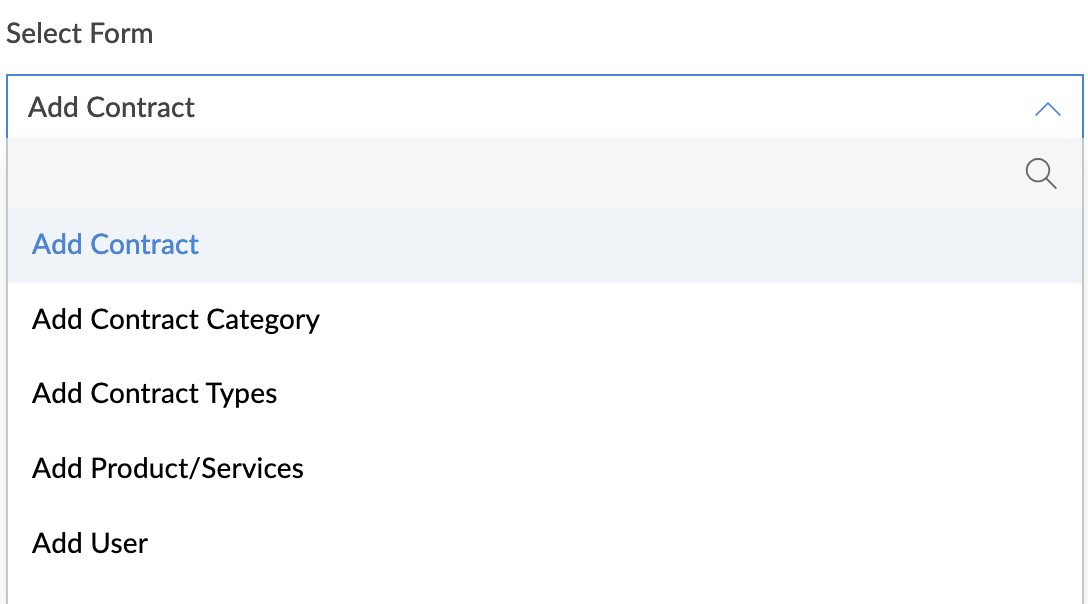Focus the dropdown search input field

pyautogui.click(x=513, y=174)
